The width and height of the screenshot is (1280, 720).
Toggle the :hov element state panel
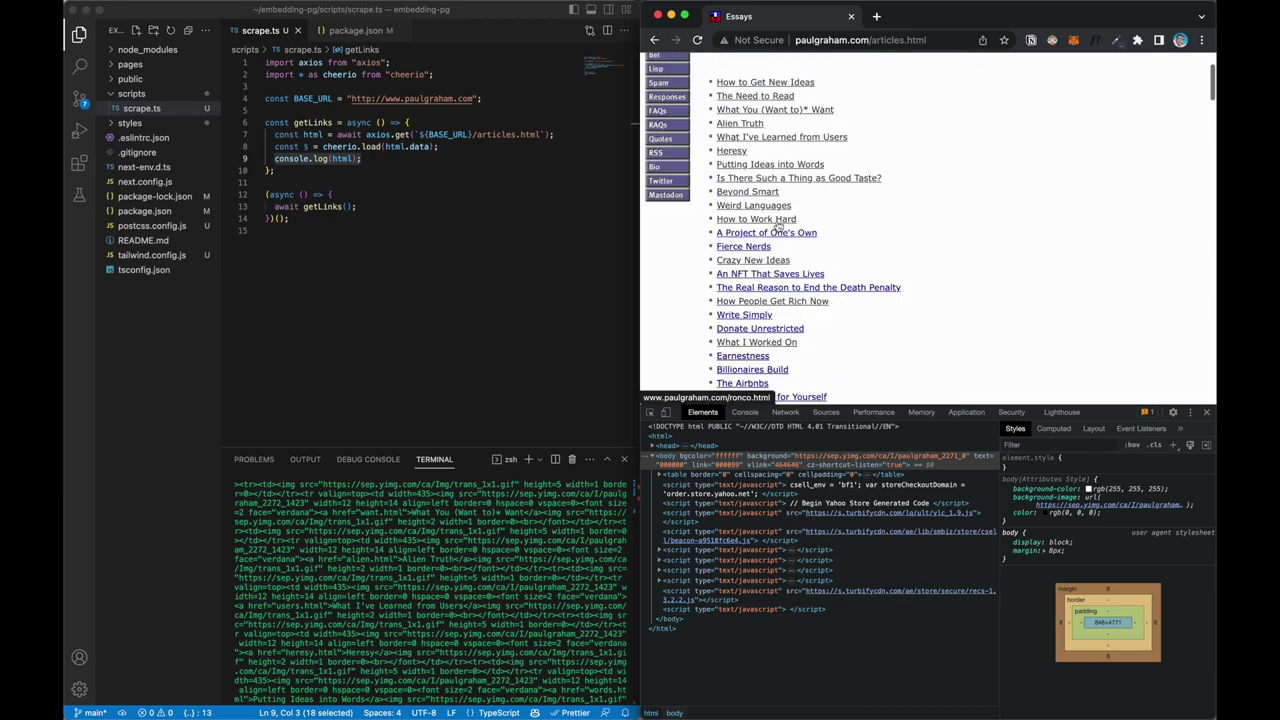[1132, 445]
